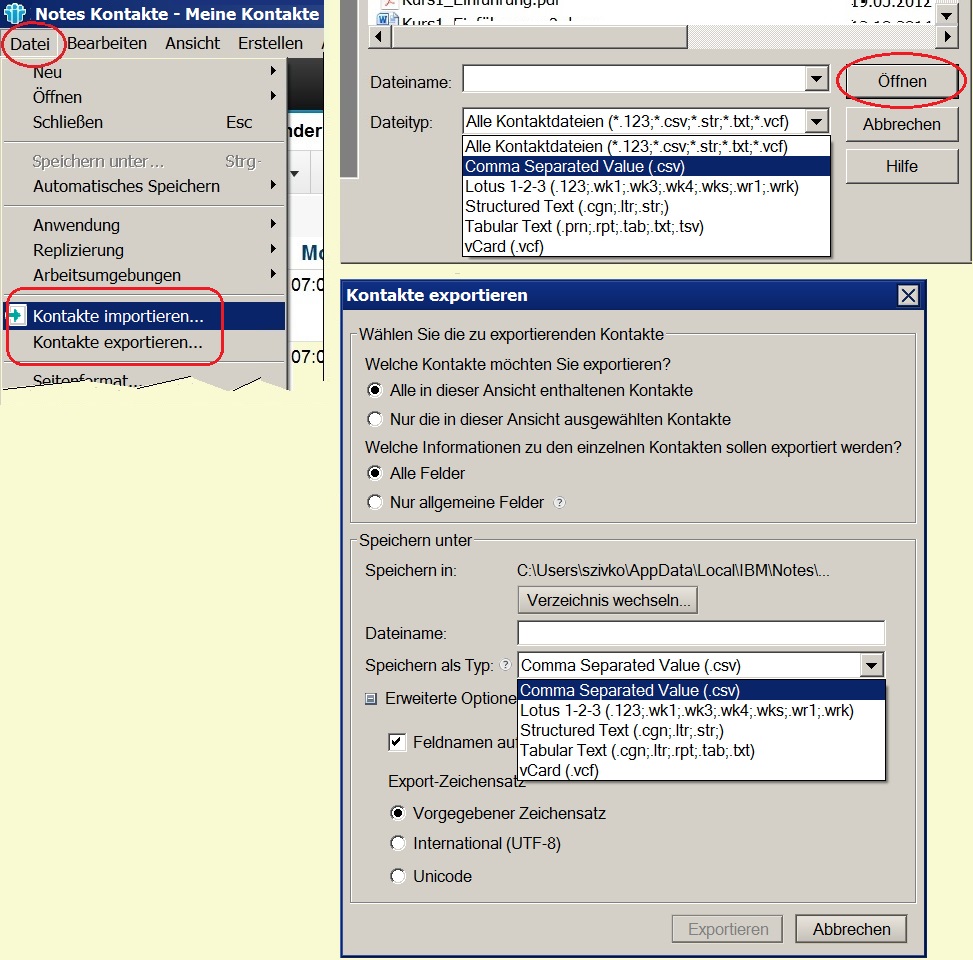Collapse the Erweiterte Optionen section

370,699
